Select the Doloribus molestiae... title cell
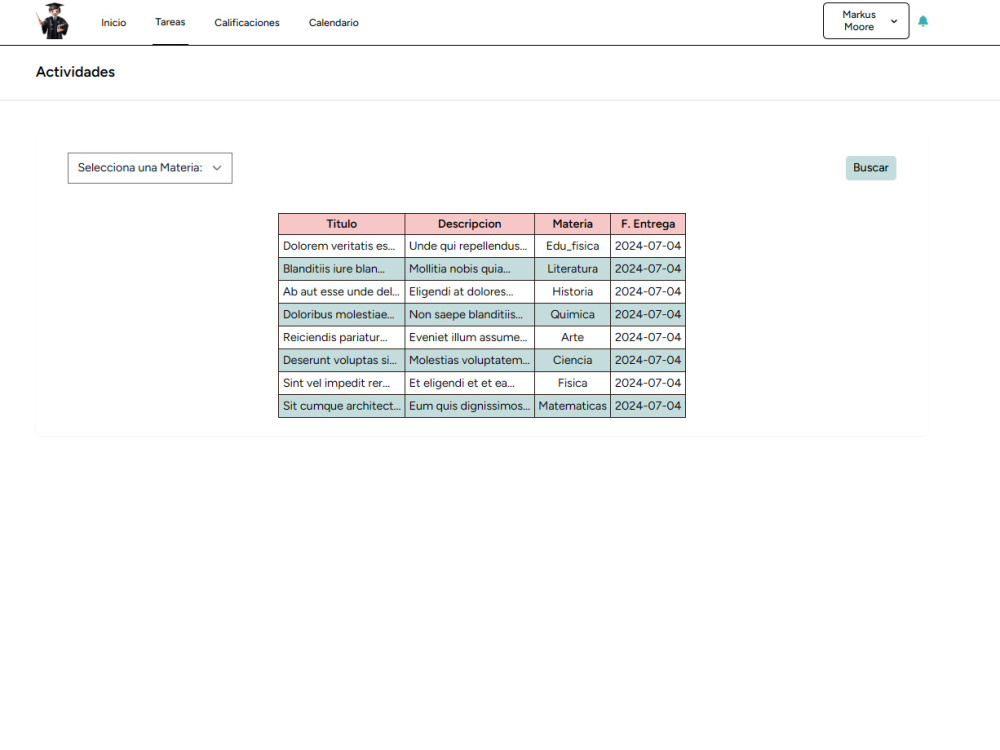 [x=342, y=314]
